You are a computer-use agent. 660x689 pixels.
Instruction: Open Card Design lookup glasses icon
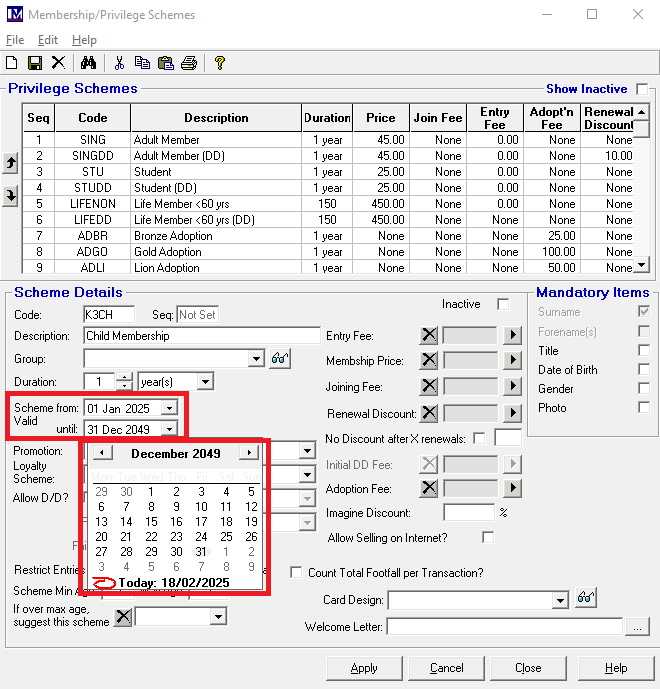pos(586,598)
